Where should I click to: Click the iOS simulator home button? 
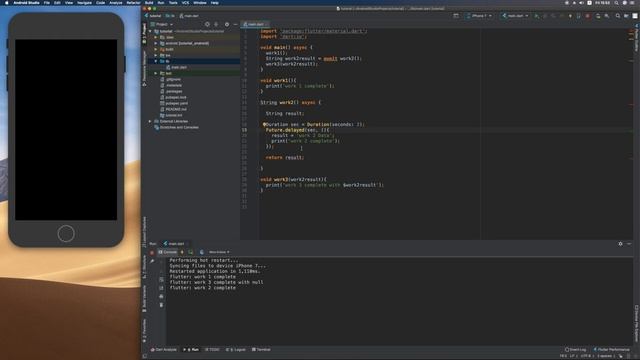tap(66, 234)
